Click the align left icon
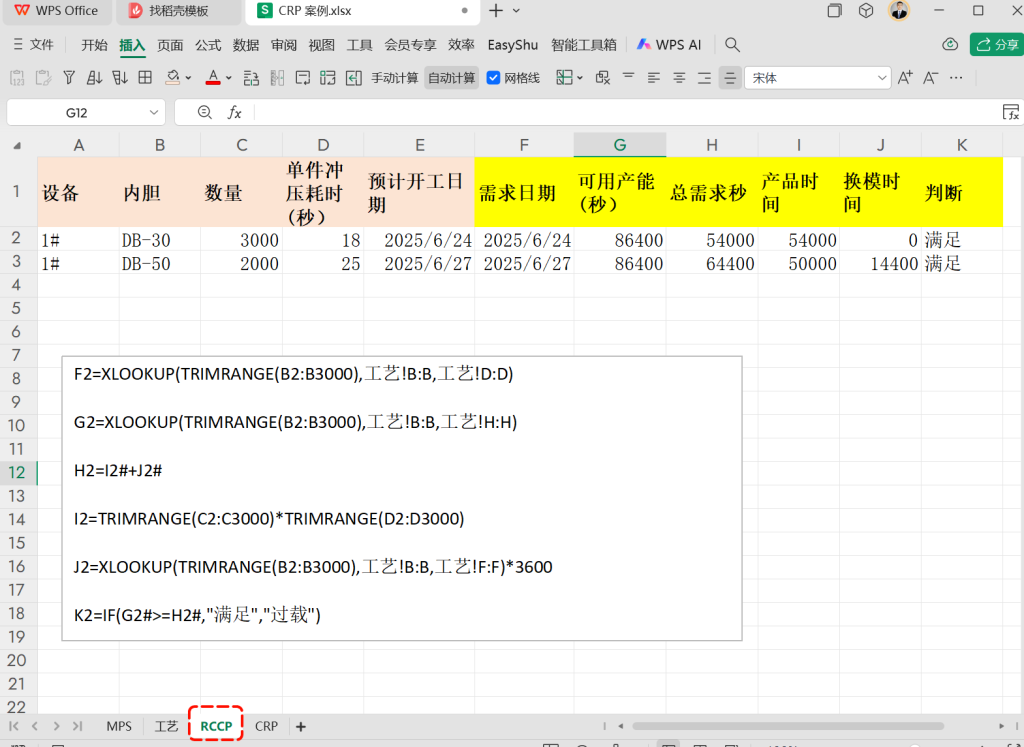The image size is (1024, 747). coord(654,78)
